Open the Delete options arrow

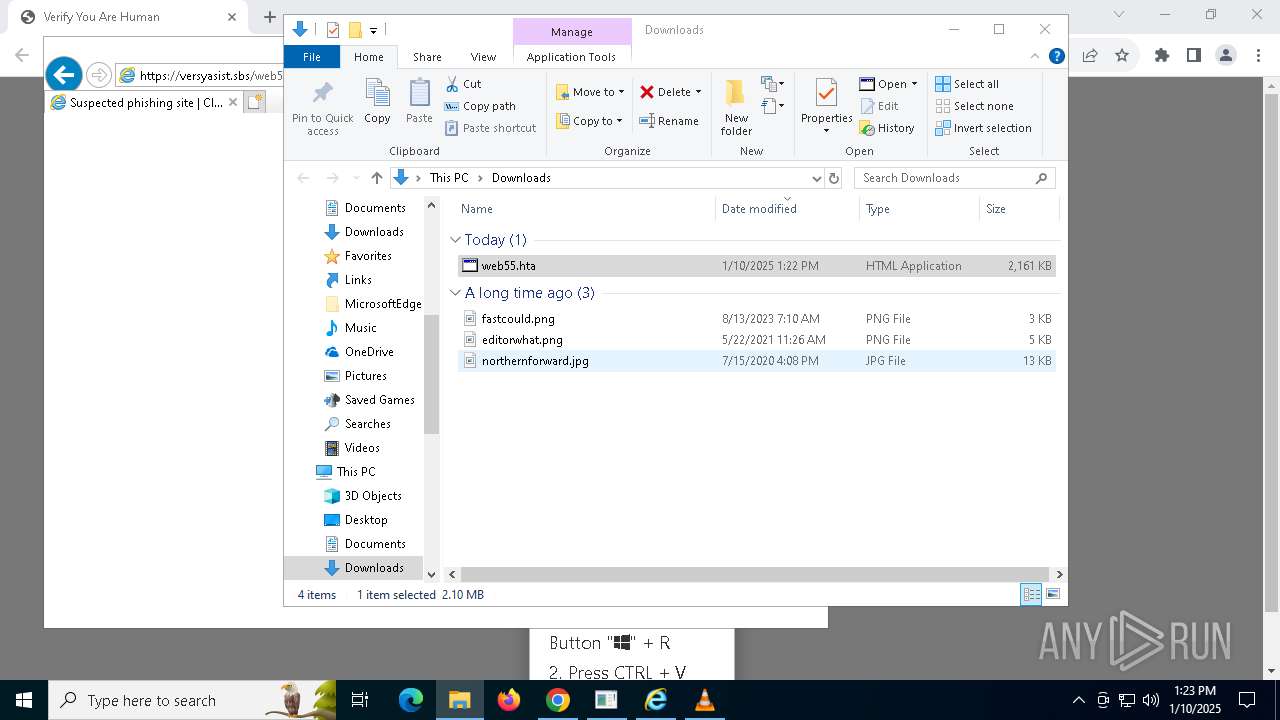[x=698, y=92]
